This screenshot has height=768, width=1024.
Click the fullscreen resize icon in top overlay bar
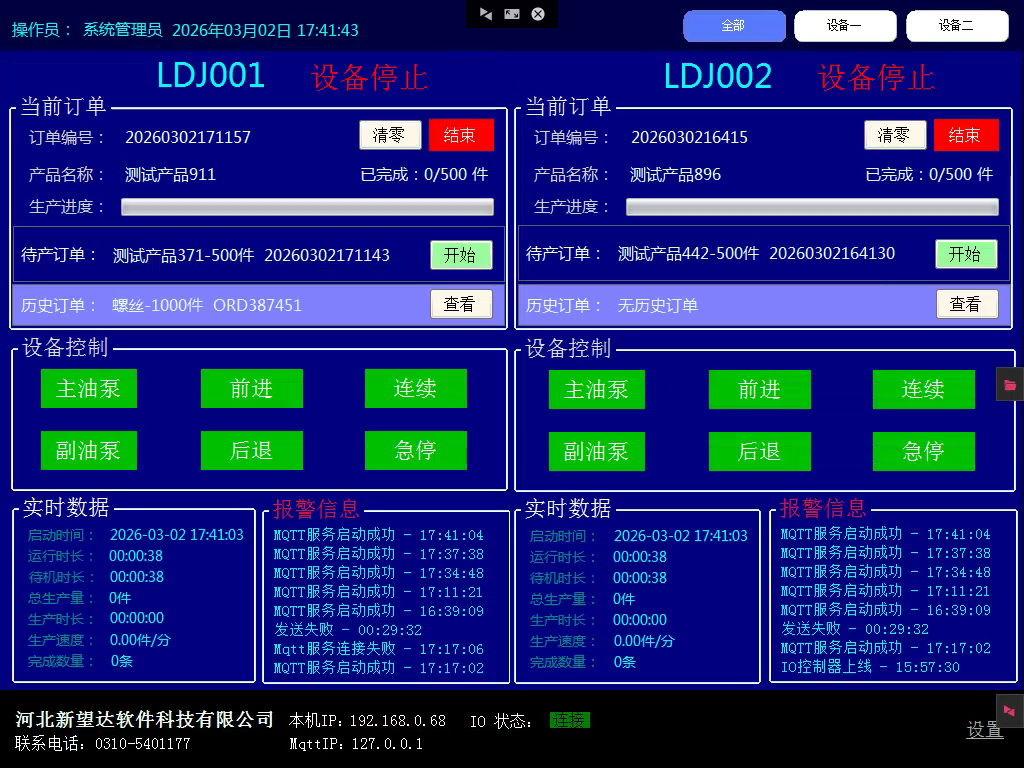point(512,14)
